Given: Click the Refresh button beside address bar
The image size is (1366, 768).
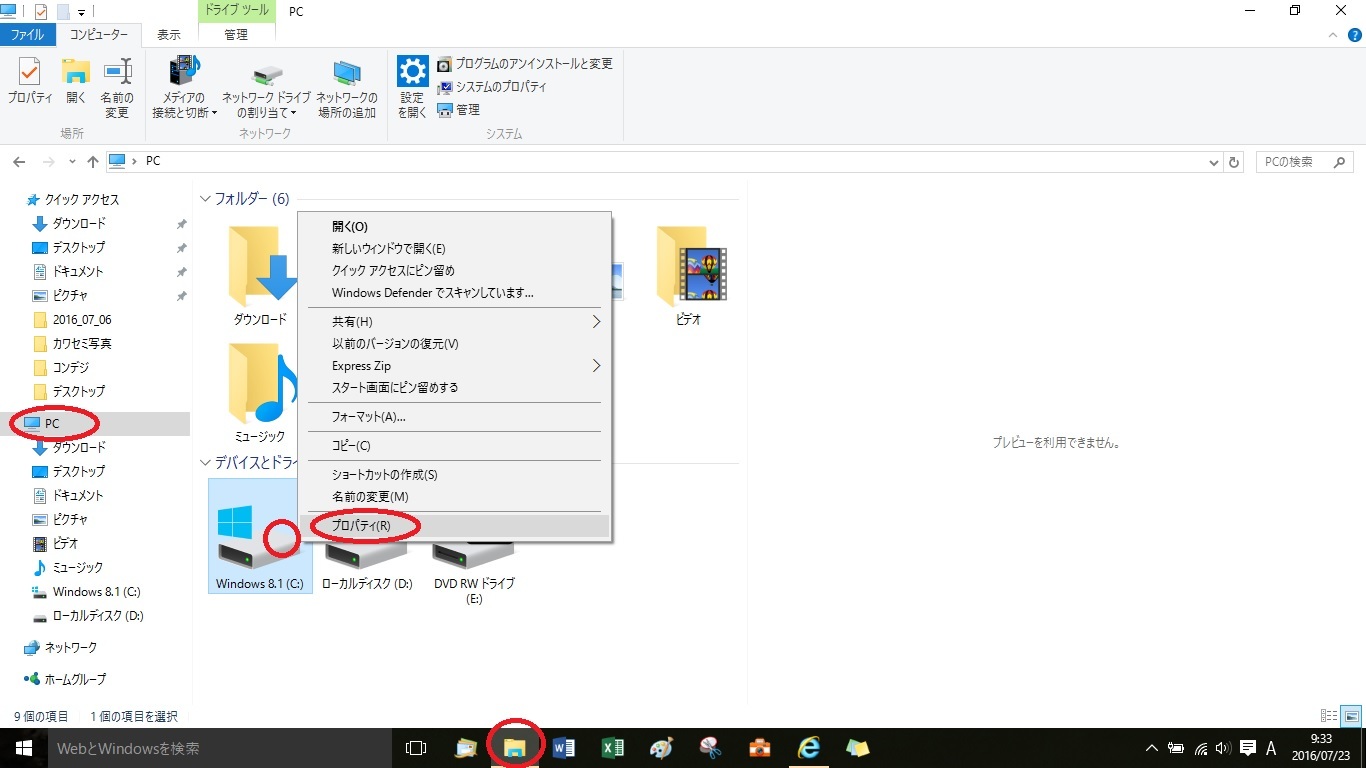Looking at the screenshot, I should click(x=1234, y=162).
